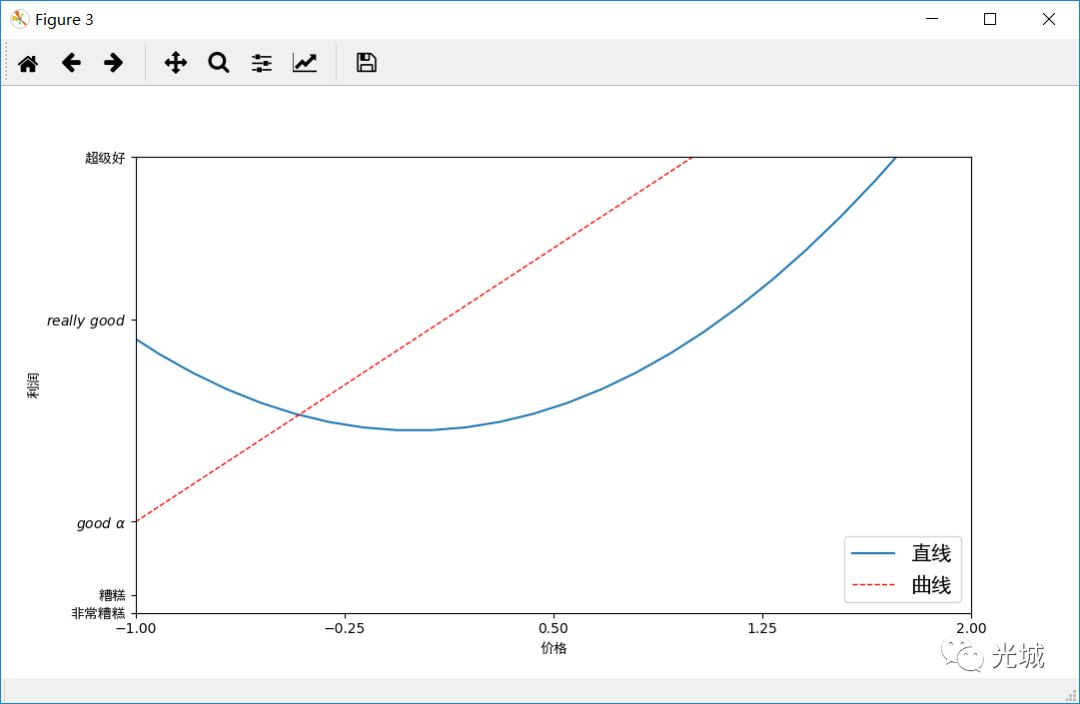Click the 糟糕 y-axis tick label
Image resolution: width=1080 pixels, height=704 pixels.
click(112, 594)
